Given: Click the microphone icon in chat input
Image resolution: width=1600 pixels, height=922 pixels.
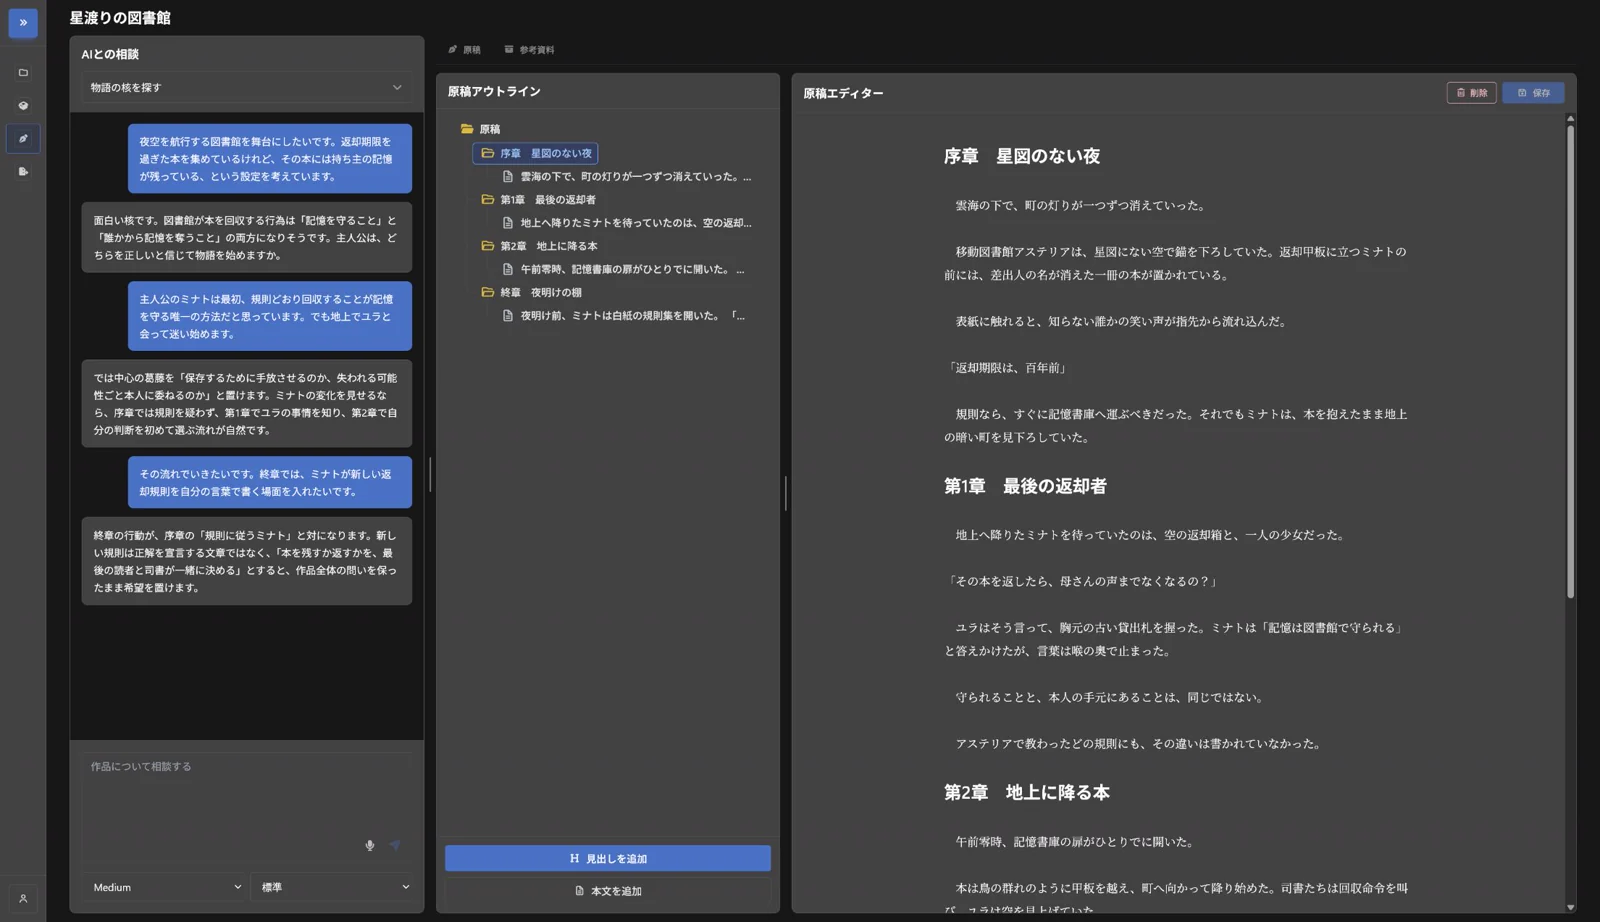Looking at the screenshot, I should pyautogui.click(x=370, y=846).
